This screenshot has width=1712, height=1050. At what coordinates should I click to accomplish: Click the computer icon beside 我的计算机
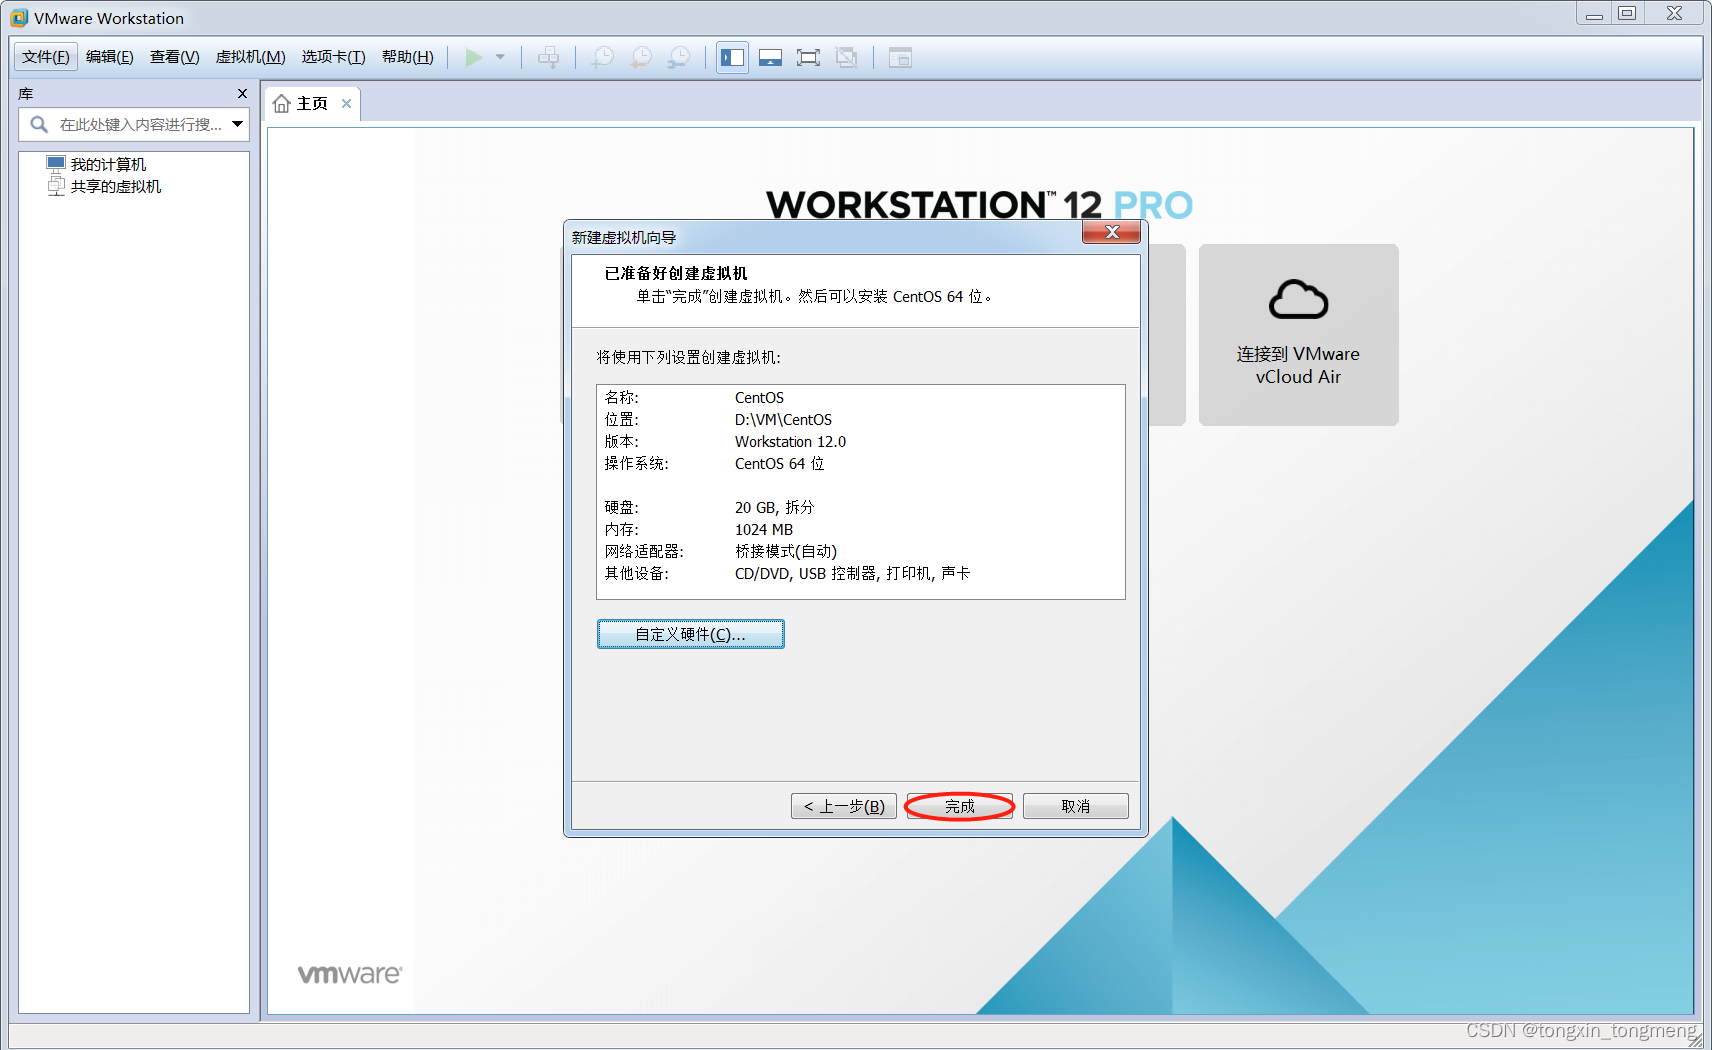(x=56, y=164)
